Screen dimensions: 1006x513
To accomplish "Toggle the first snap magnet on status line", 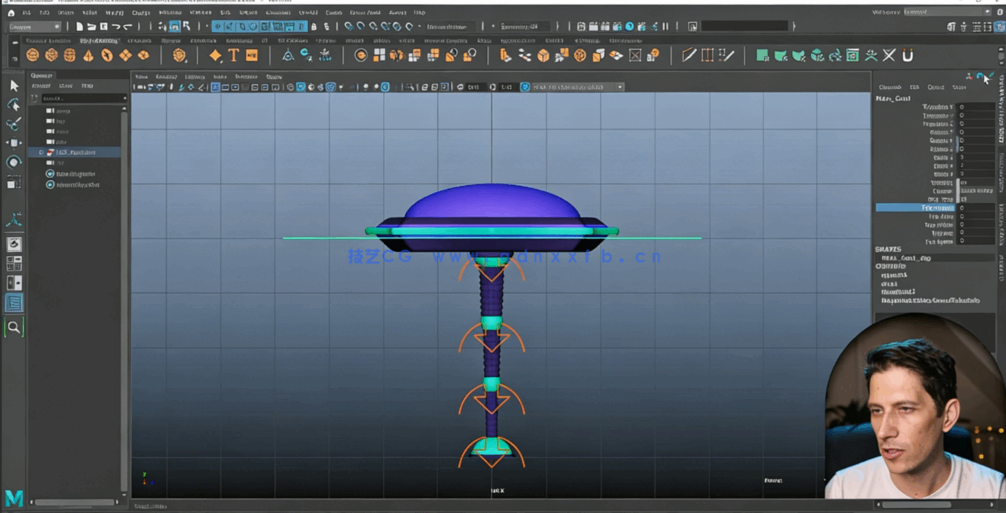I will 349,27.
